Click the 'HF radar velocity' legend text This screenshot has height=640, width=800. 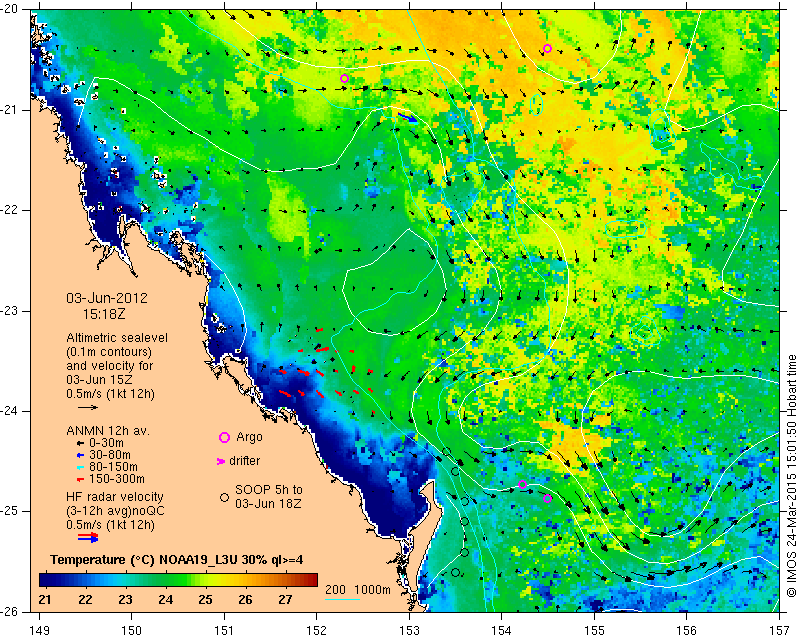115,497
